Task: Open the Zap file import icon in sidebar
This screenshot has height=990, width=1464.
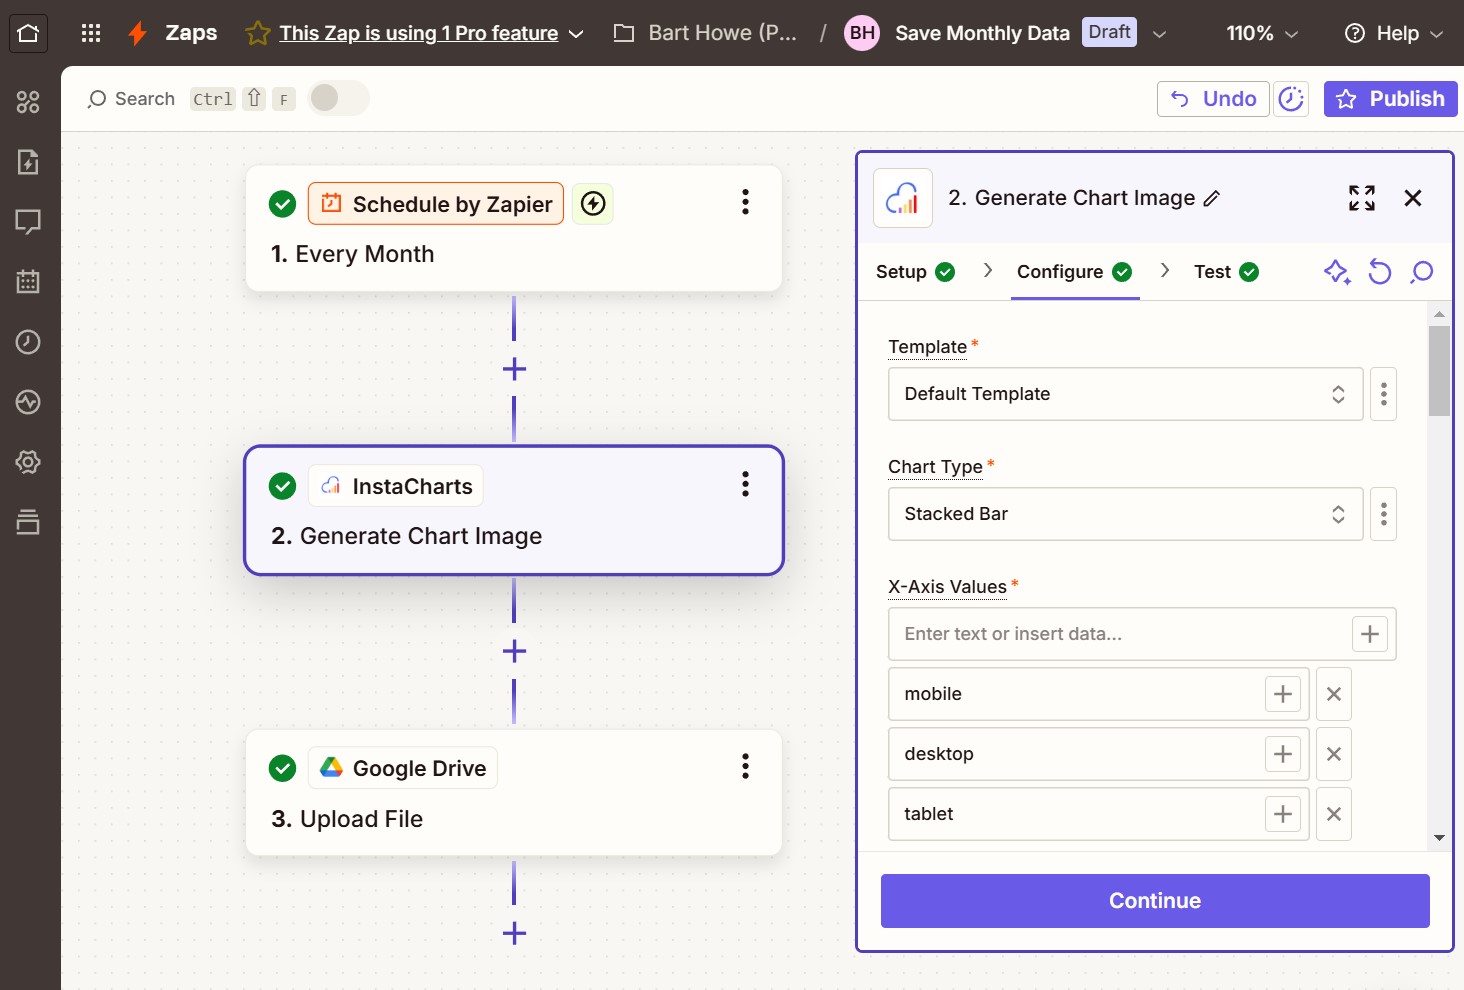Action: point(28,162)
